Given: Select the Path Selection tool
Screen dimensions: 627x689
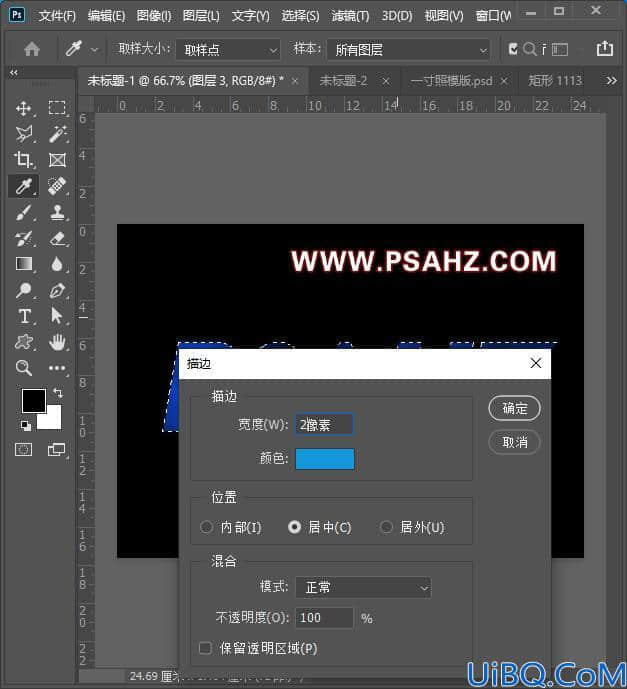Looking at the screenshot, I should pos(57,316).
